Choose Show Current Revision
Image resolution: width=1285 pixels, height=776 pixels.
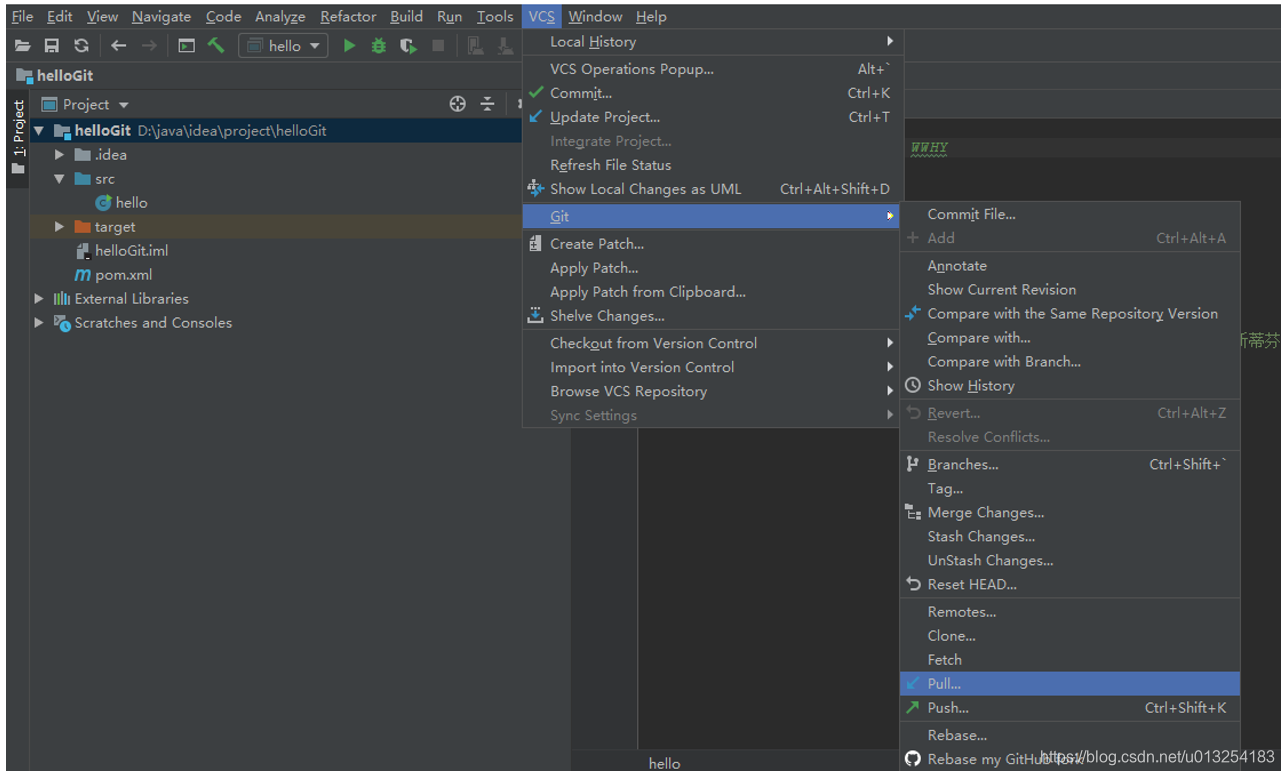[x=1070, y=290]
